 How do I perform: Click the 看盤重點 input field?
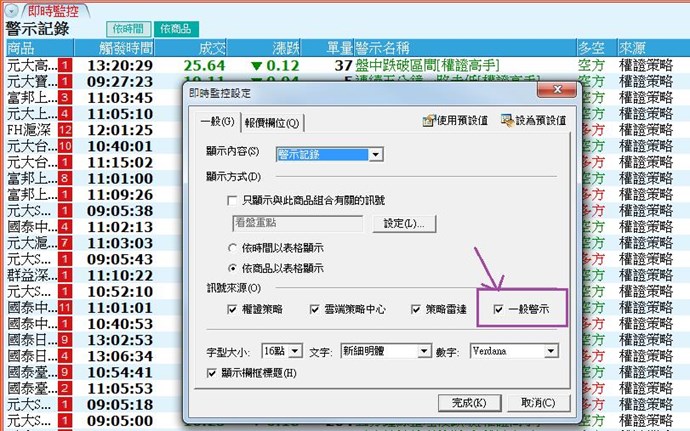[x=297, y=223]
